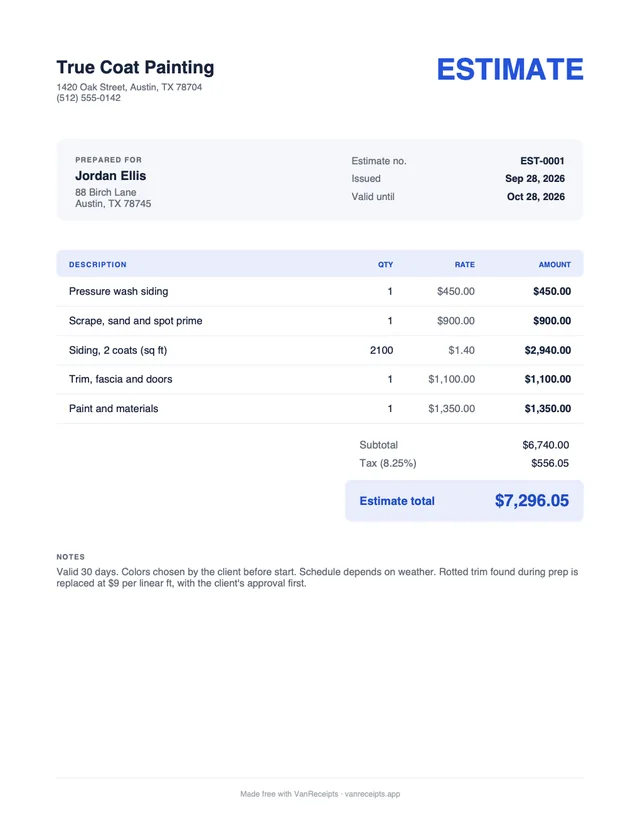
Task: Select the total $7,296.05
Action: (532, 501)
